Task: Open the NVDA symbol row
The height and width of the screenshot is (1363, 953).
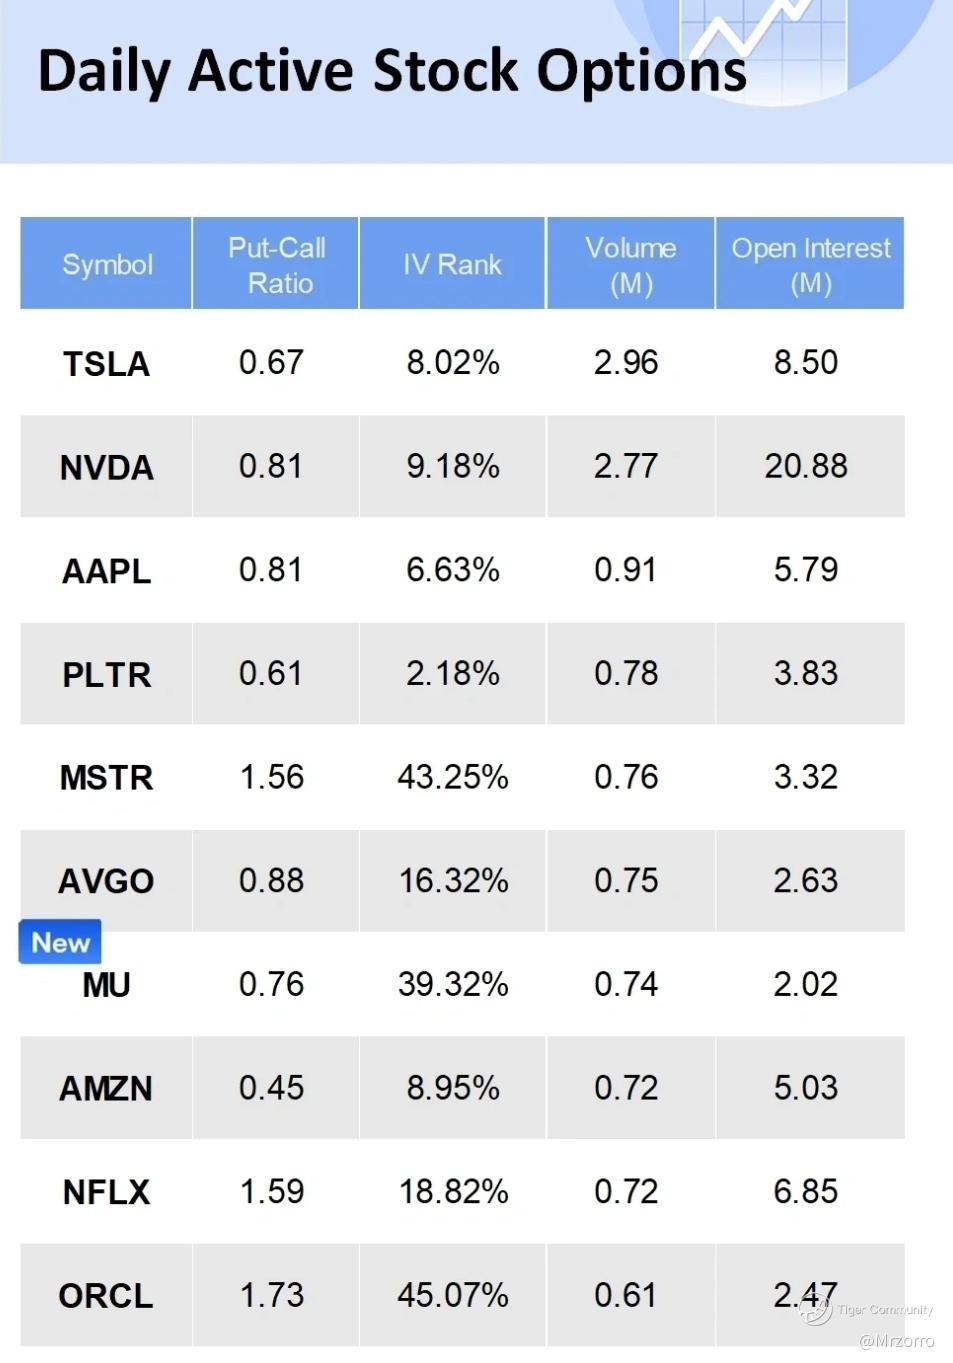Action: 106,467
